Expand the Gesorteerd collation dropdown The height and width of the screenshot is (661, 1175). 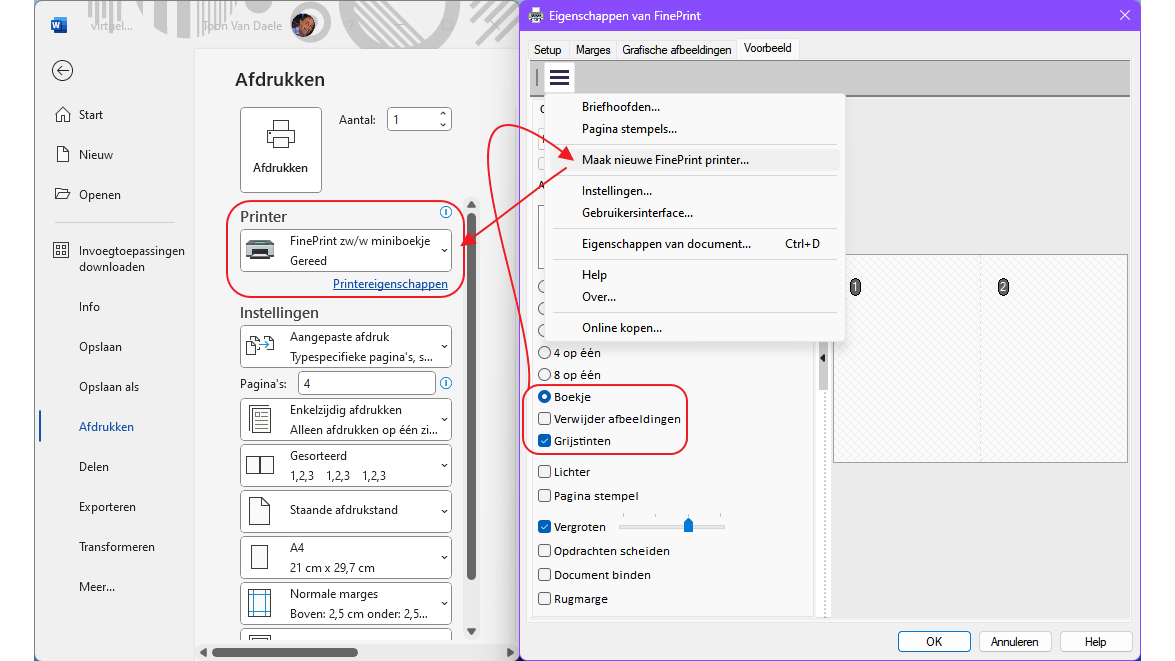pyautogui.click(x=345, y=465)
